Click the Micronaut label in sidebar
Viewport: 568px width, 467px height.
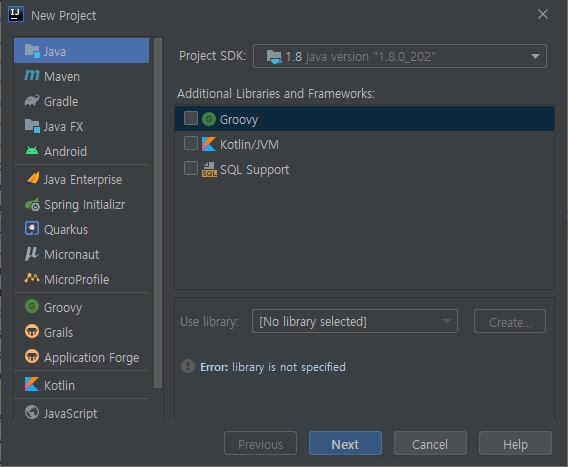(x=71, y=254)
